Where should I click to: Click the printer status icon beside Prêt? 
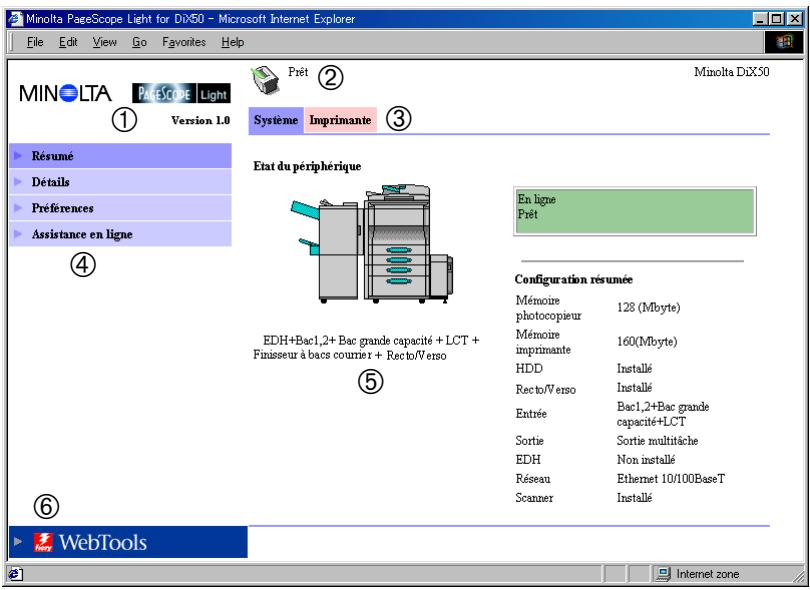click(266, 80)
